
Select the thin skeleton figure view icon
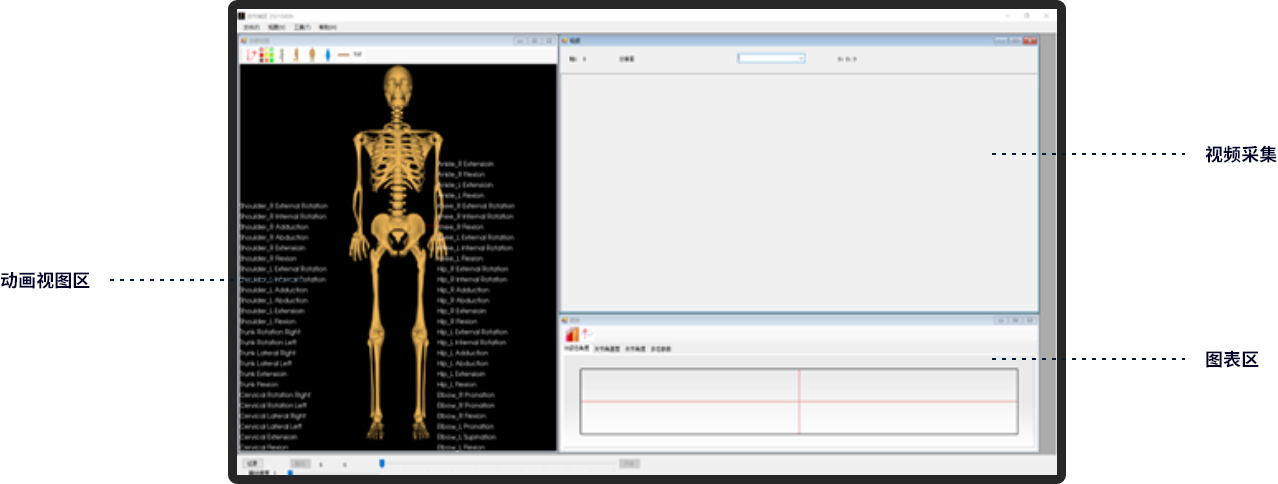pyautogui.click(x=282, y=55)
